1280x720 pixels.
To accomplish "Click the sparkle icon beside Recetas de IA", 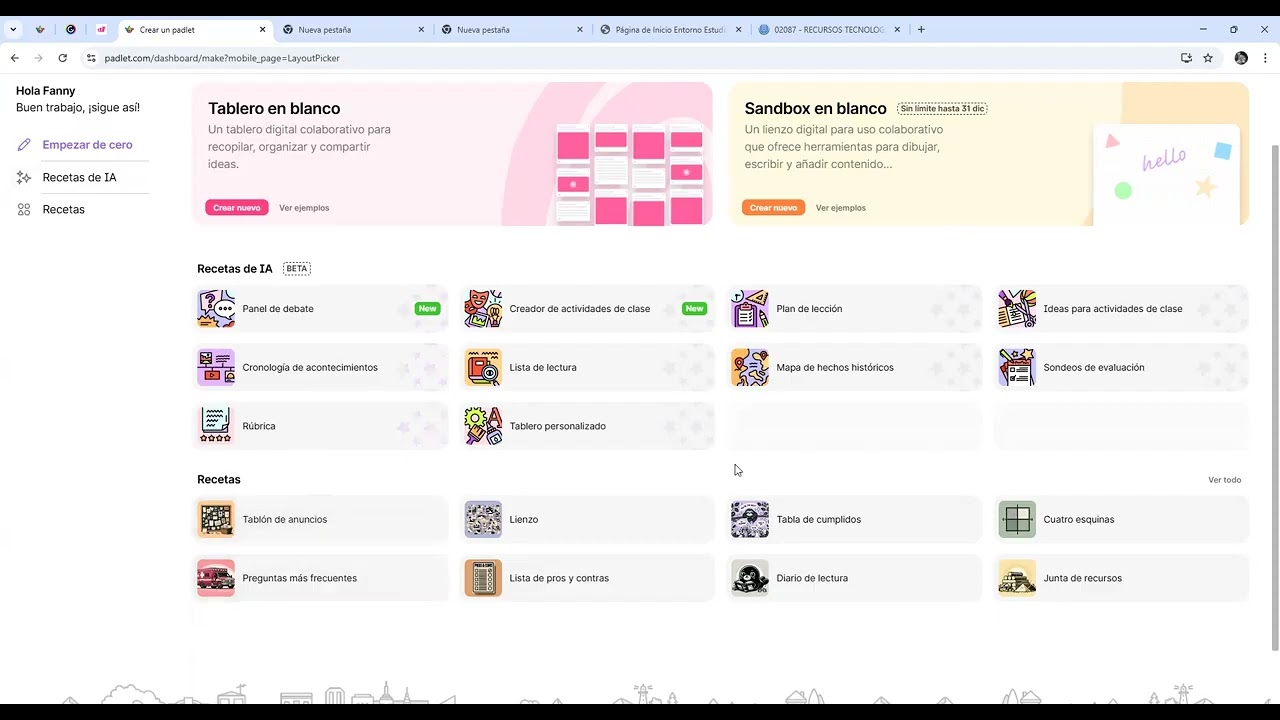I will tap(24, 177).
